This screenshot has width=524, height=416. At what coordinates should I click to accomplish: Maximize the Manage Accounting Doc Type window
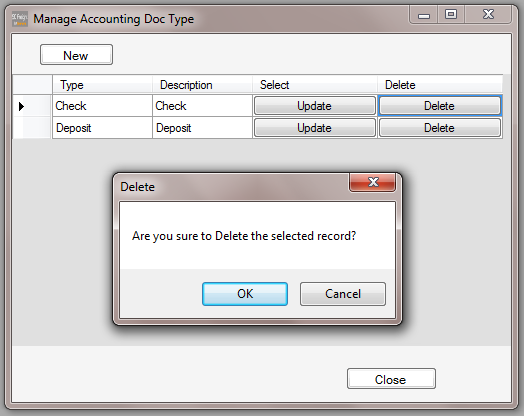[451, 15]
